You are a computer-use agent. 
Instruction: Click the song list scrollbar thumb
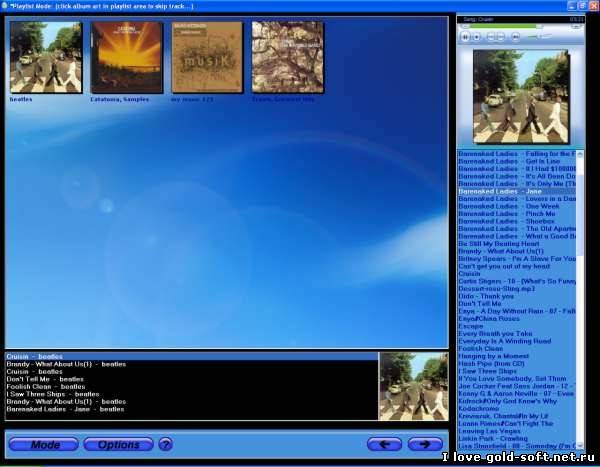(x=580, y=214)
